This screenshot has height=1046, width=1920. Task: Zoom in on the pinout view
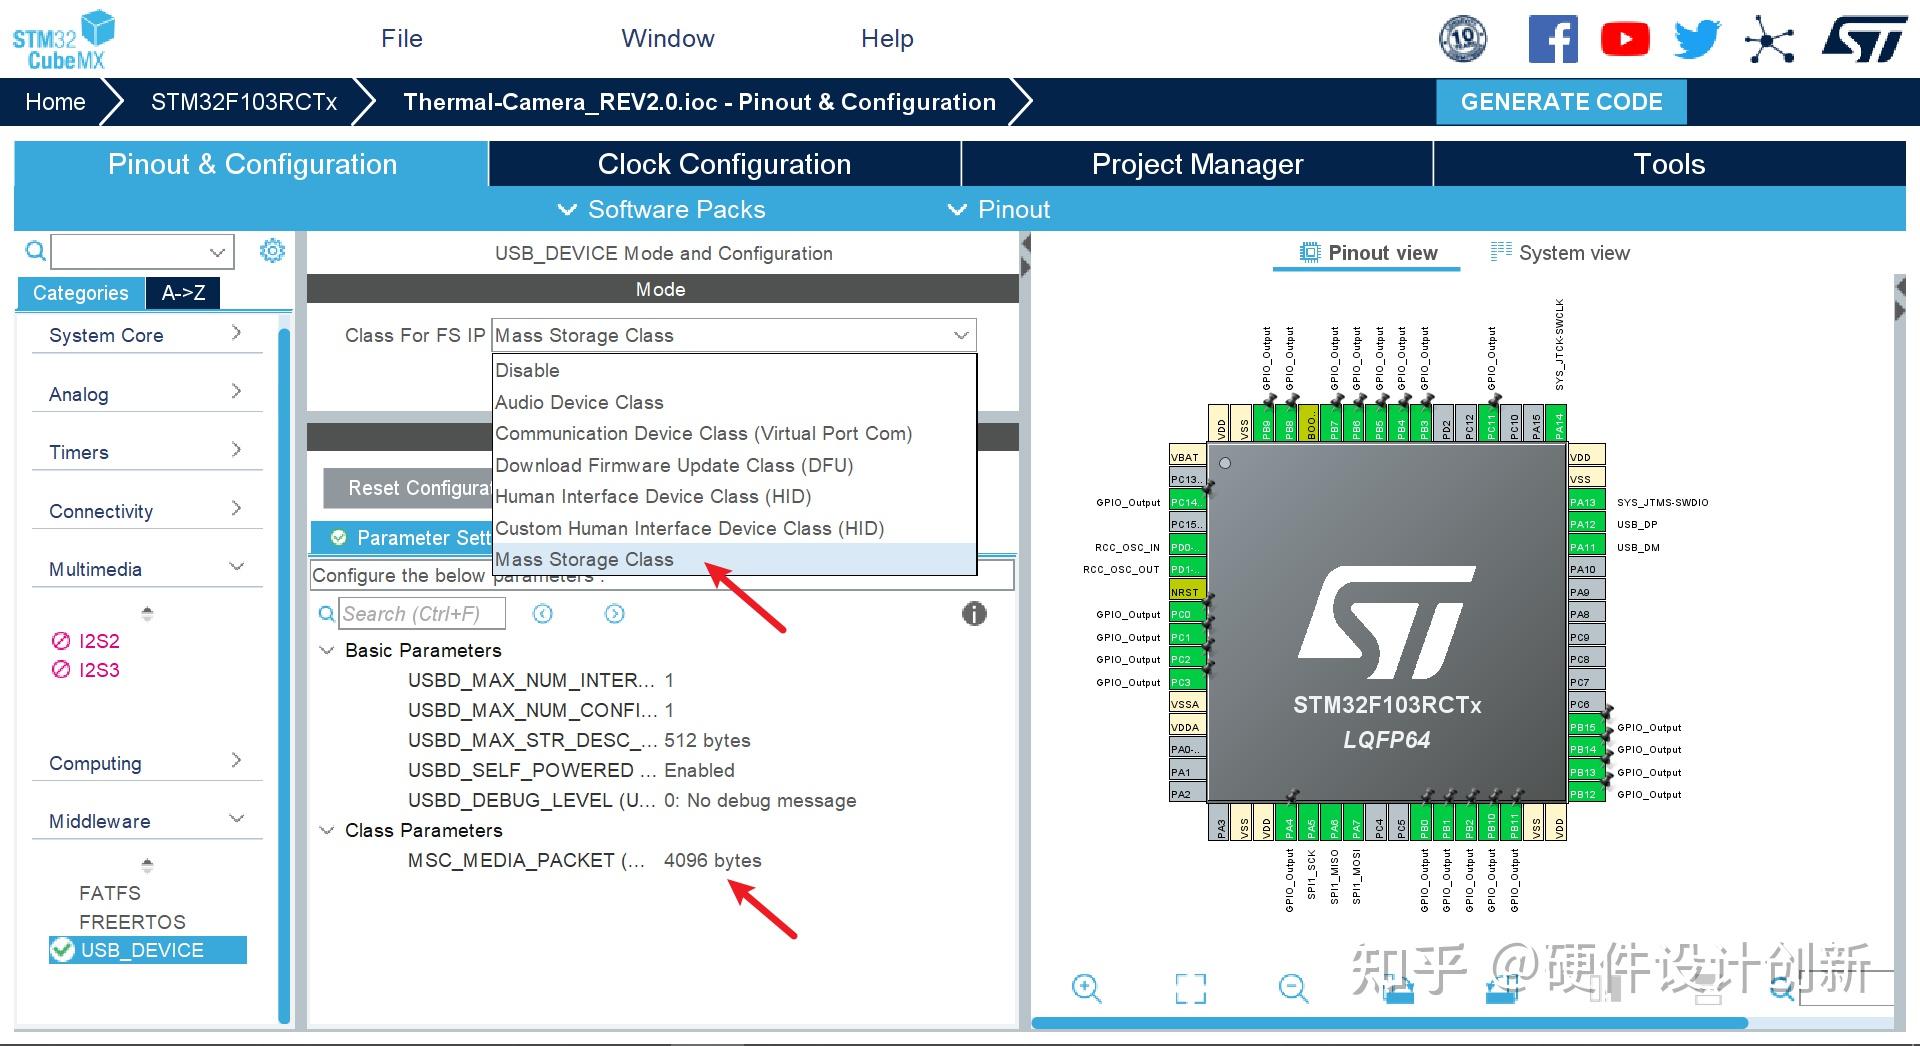pos(1087,988)
